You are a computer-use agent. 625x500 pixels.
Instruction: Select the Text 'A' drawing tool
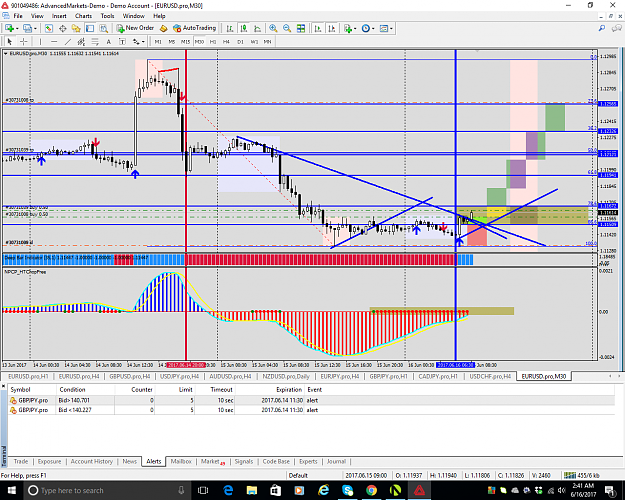pyautogui.click(x=108, y=41)
